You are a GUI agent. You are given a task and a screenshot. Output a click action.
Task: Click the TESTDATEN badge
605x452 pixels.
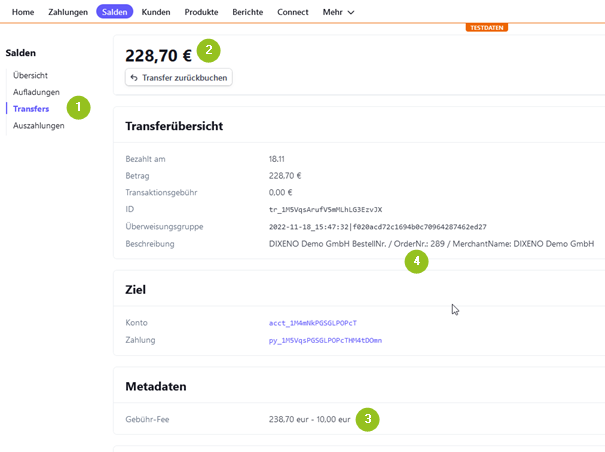487,27
